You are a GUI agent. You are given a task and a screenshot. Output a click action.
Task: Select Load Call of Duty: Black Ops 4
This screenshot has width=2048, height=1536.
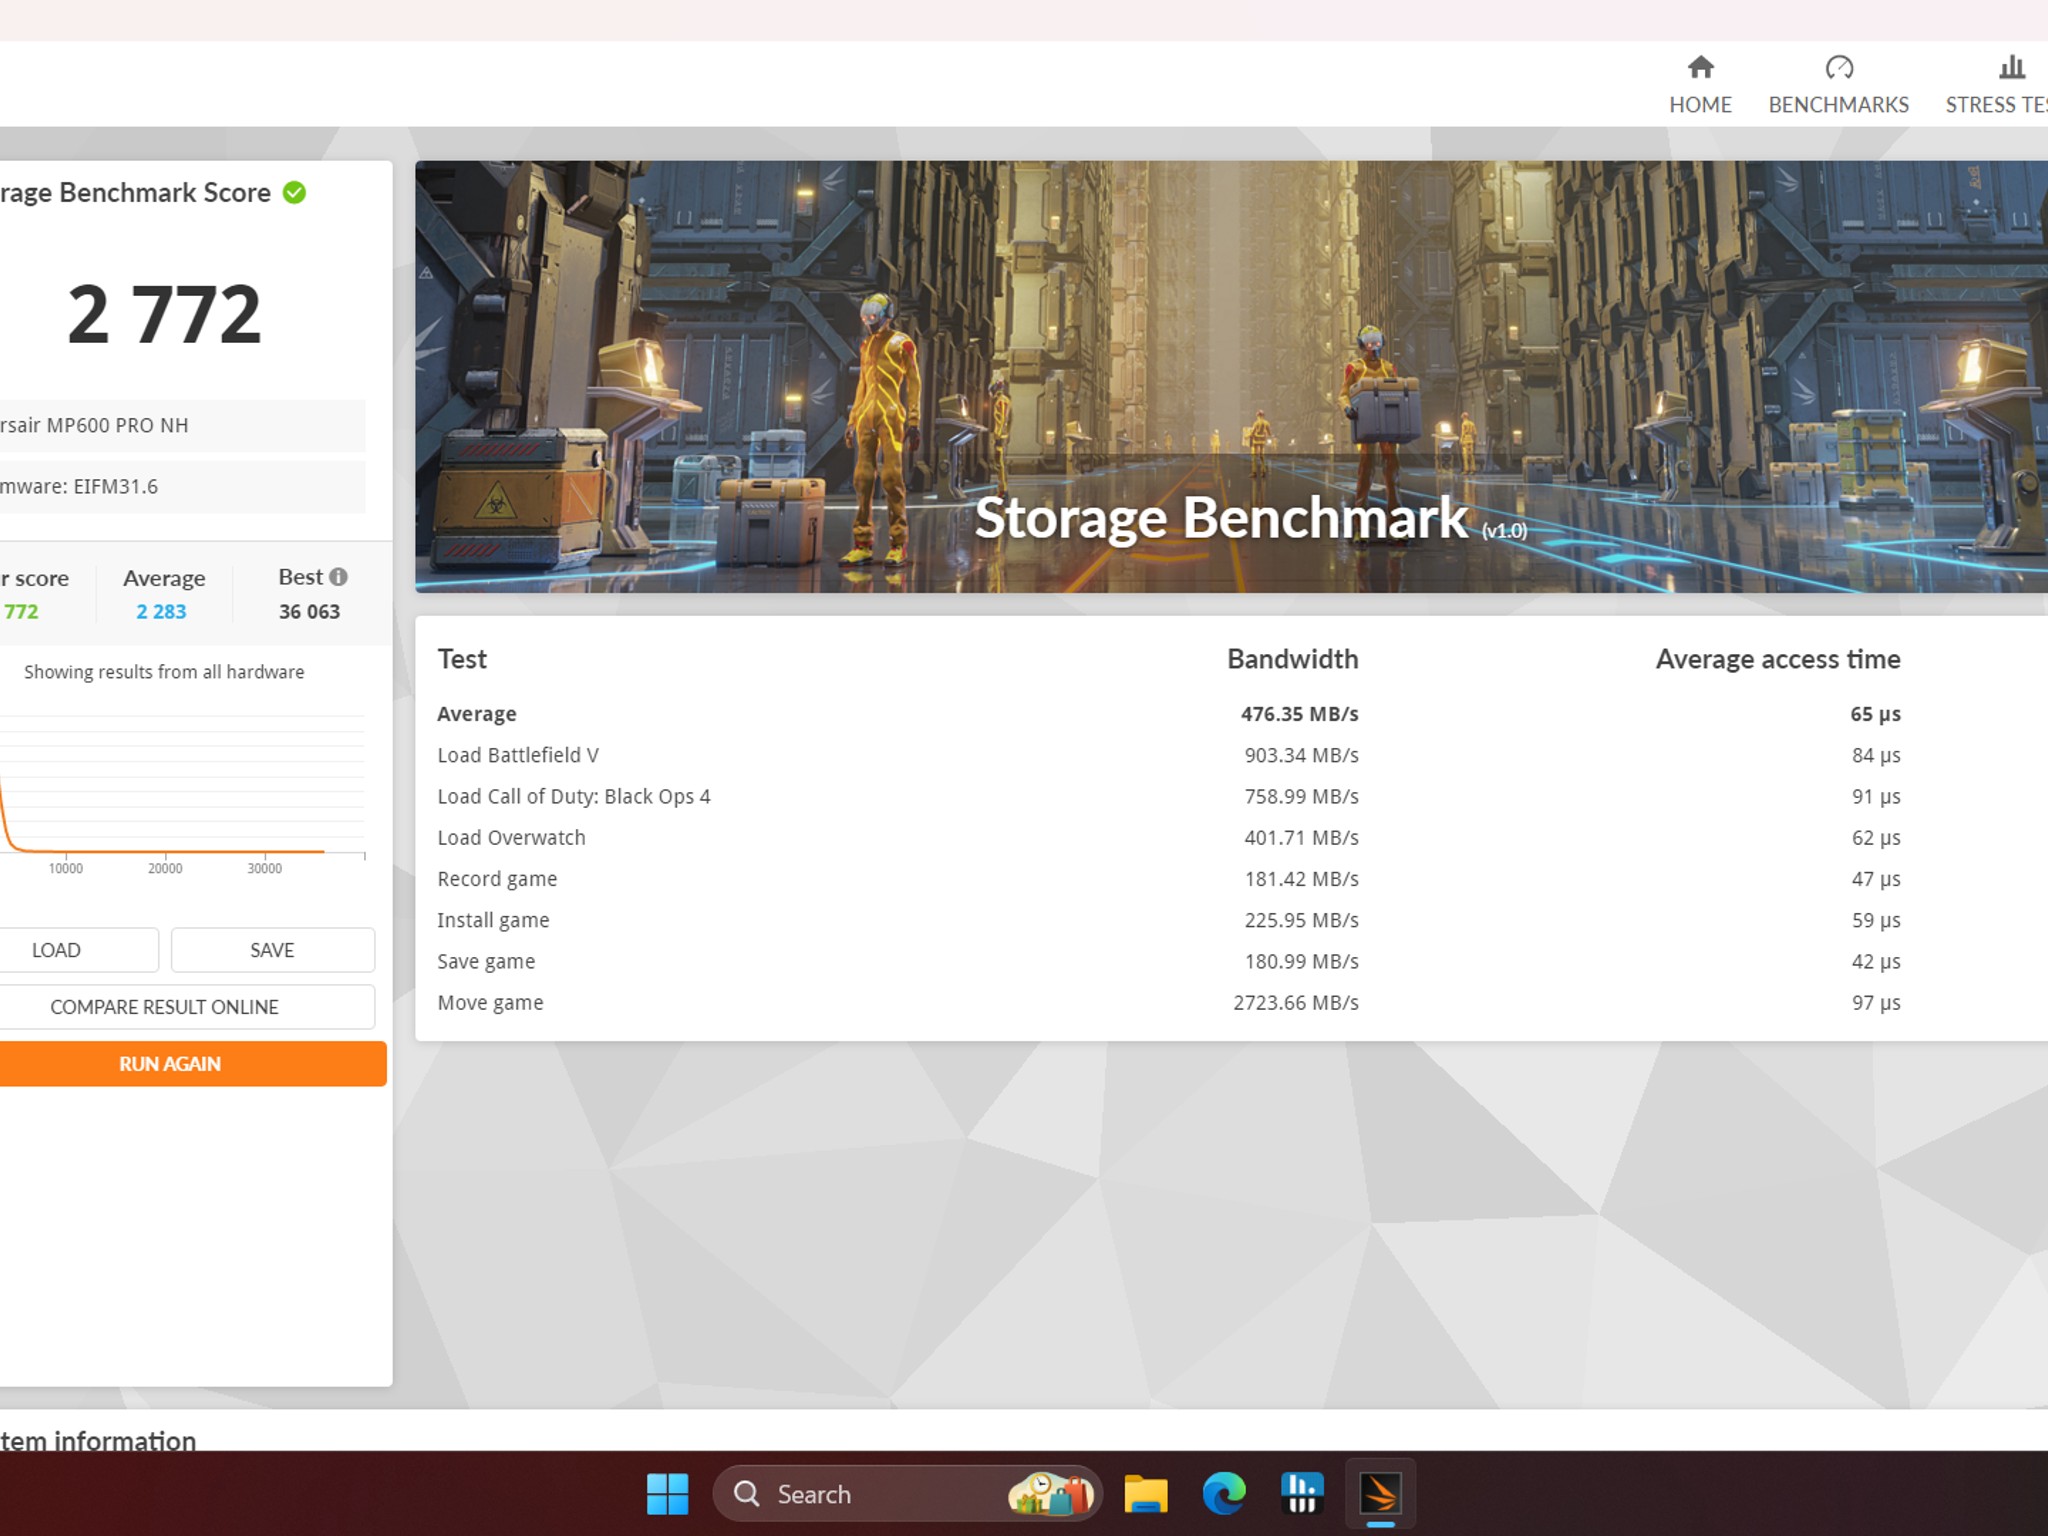coord(1168,796)
